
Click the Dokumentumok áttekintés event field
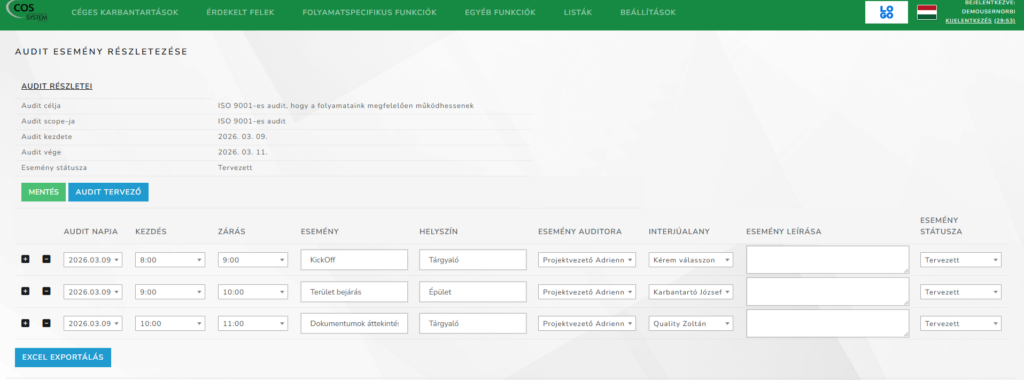[355, 323]
